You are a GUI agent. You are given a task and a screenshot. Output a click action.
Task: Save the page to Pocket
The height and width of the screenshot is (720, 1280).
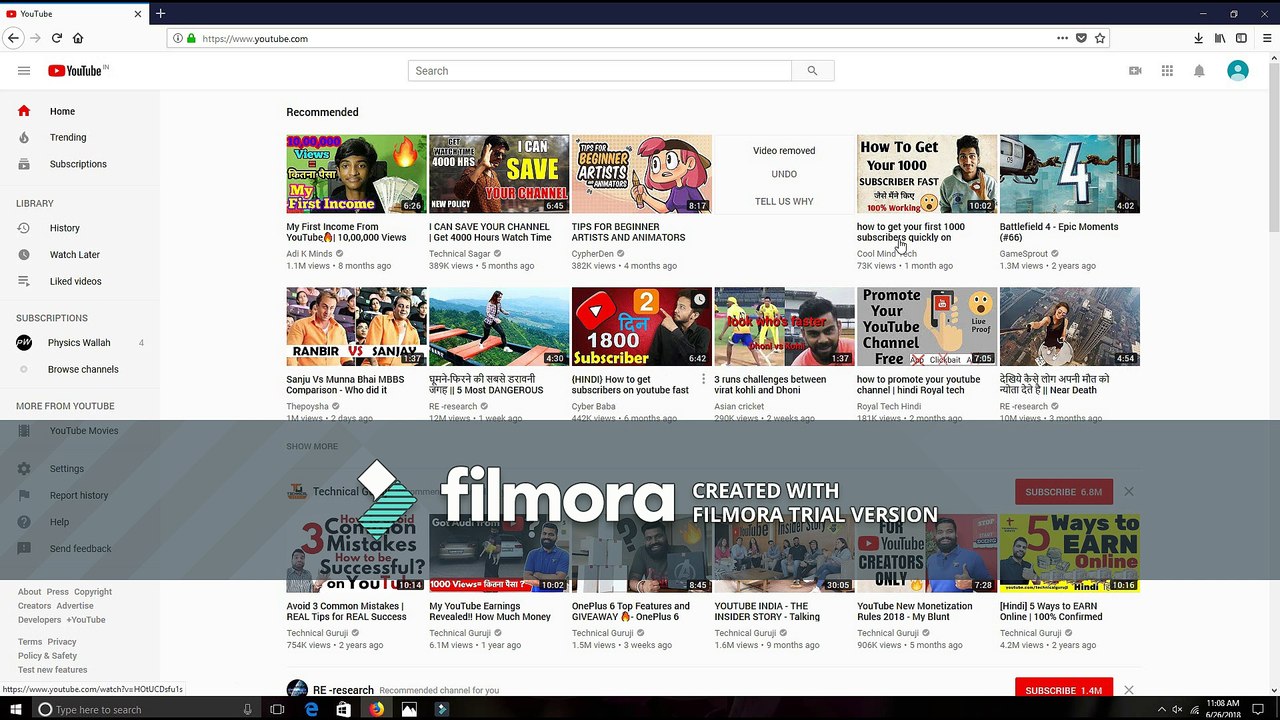click(1081, 38)
